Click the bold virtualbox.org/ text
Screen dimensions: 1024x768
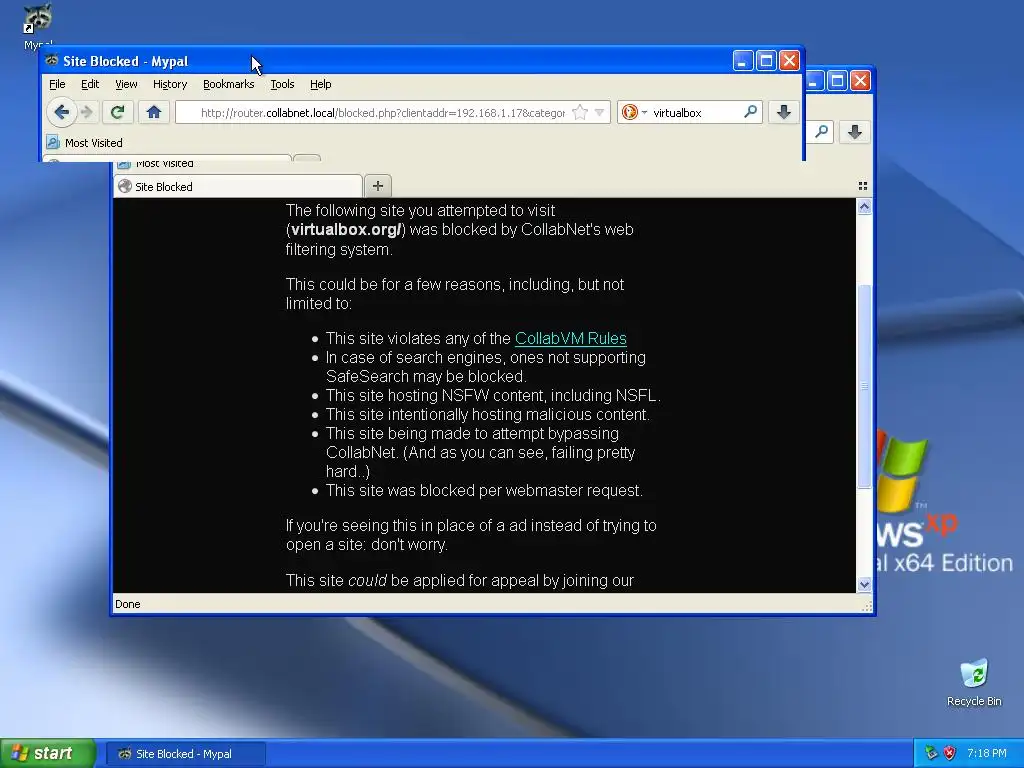345,229
